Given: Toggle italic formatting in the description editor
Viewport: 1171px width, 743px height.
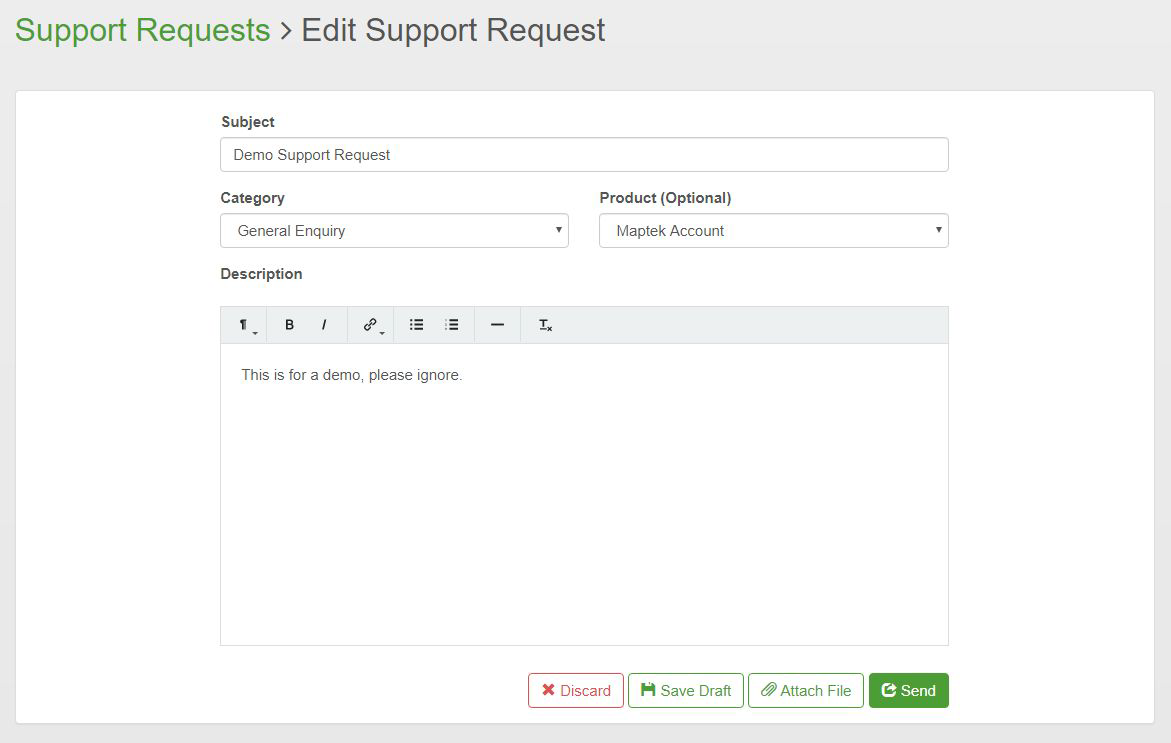Looking at the screenshot, I should pos(324,325).
